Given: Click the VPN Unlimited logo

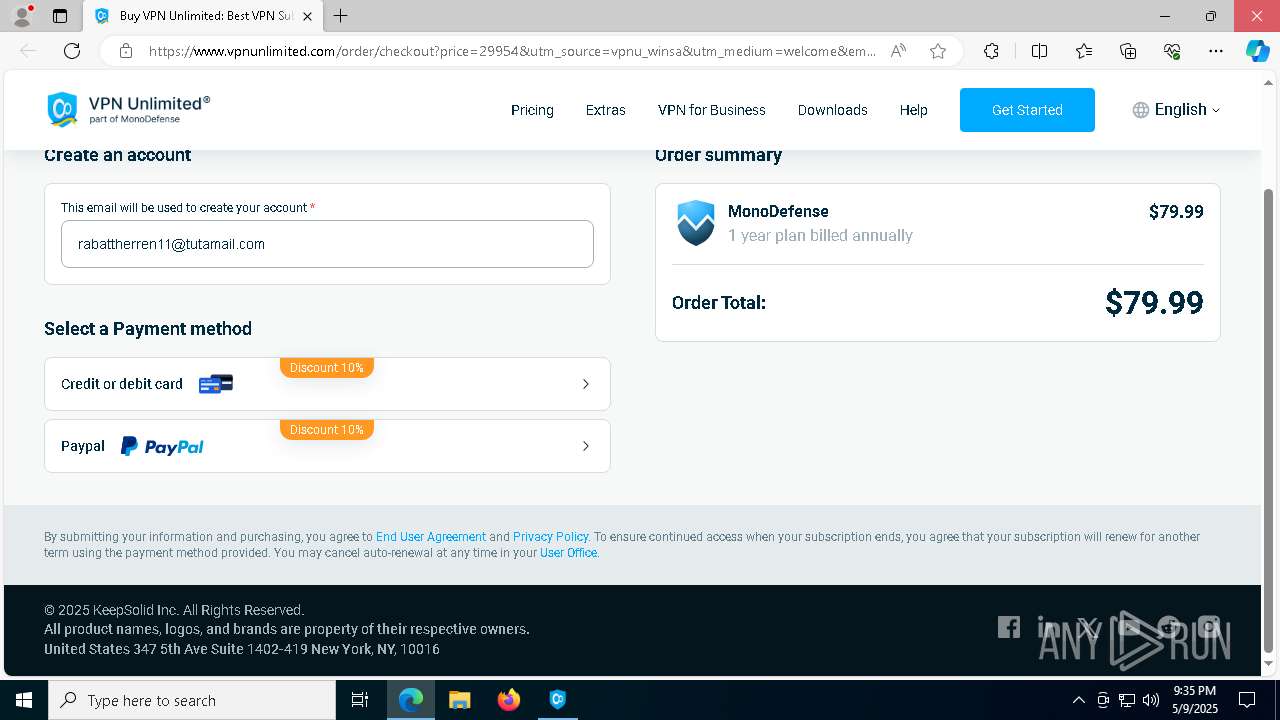Looking at the screenshot, I should (x=128, y=109).
